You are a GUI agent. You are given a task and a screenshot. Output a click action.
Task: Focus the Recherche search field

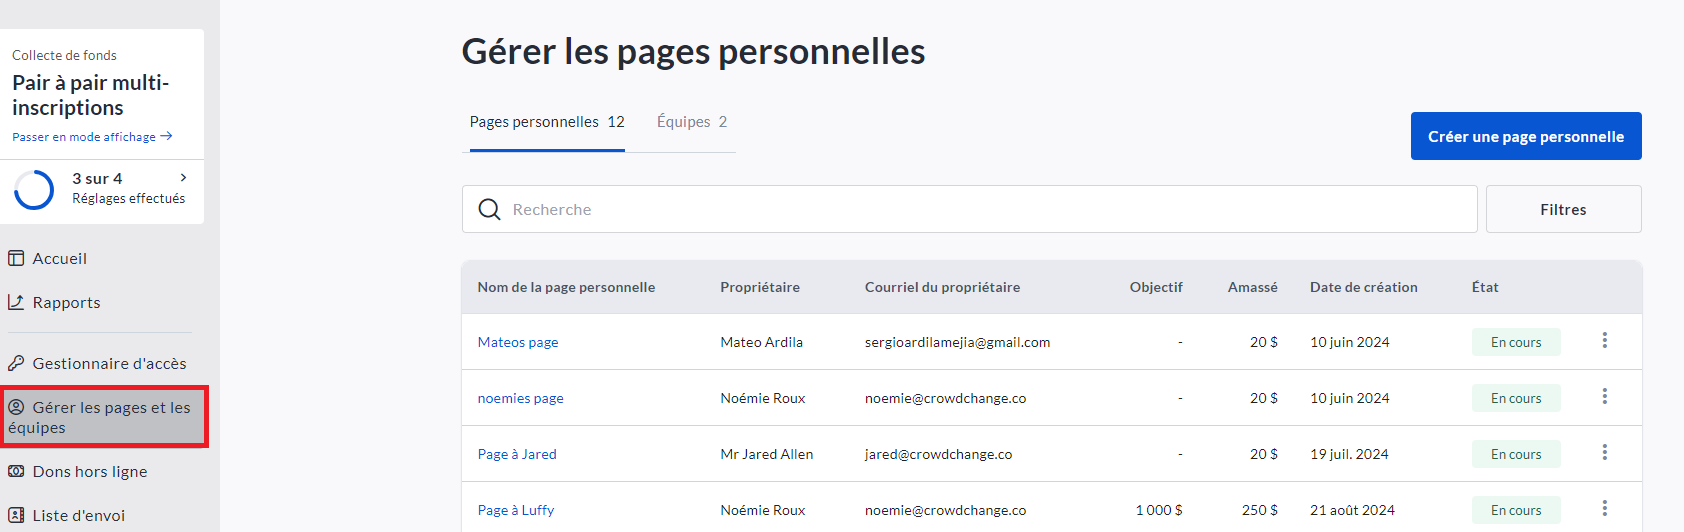coord(980,209)
